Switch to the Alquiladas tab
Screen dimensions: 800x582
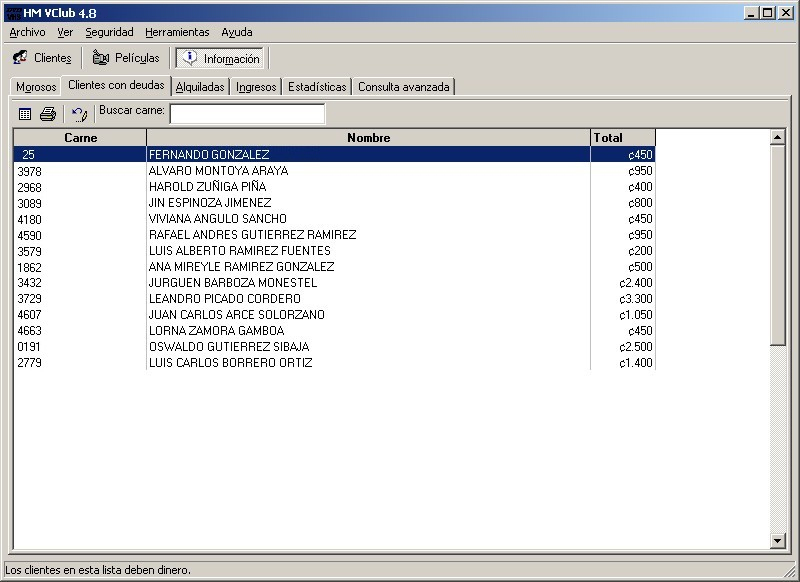click(x=200, y=87)
